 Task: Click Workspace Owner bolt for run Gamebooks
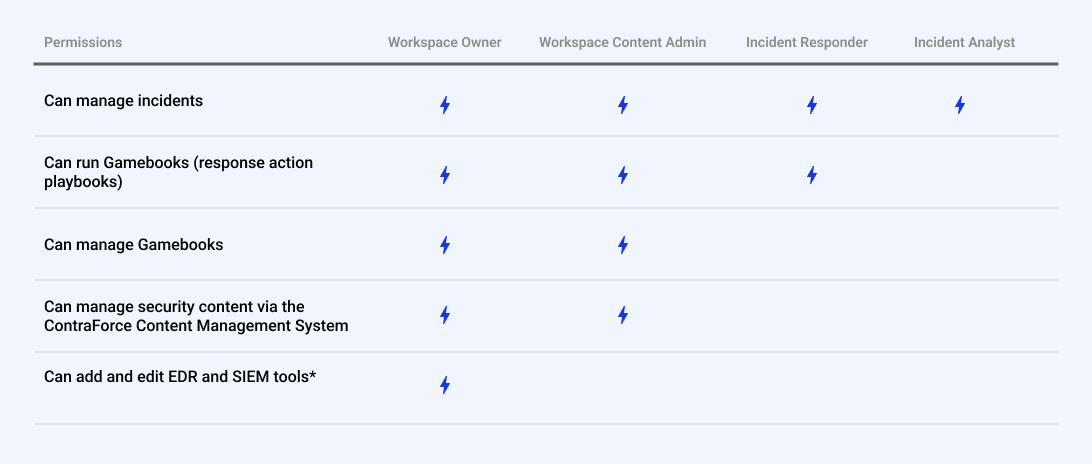(445, 175)
